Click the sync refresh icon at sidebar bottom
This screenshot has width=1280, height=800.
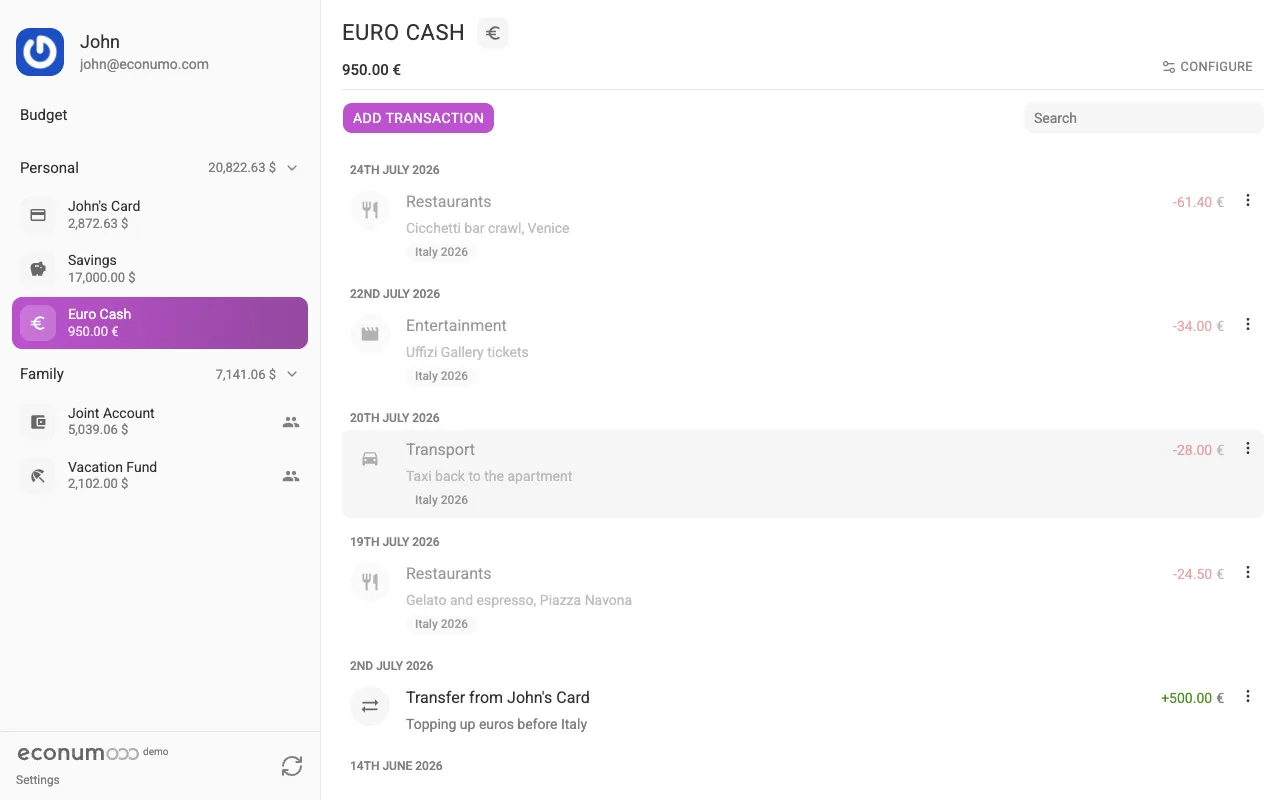(x=292, y=766)
